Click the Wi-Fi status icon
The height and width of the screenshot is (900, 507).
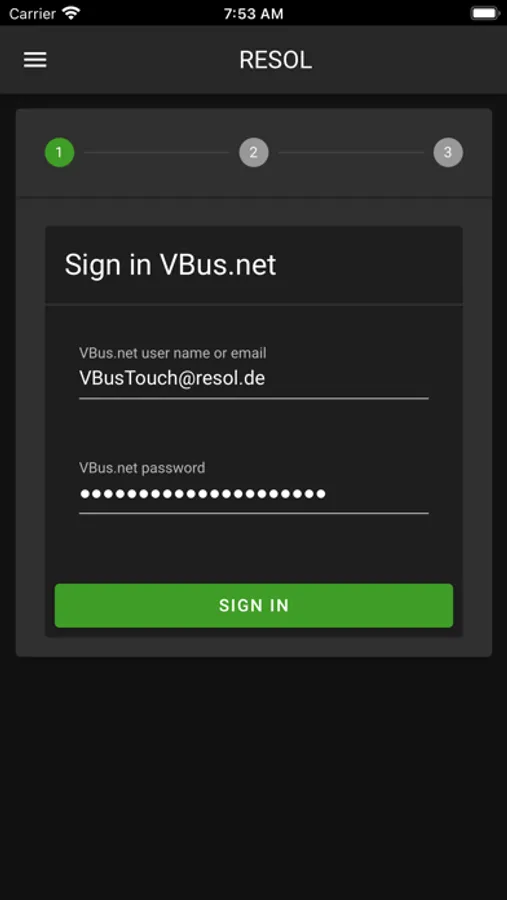pos(71,13)
